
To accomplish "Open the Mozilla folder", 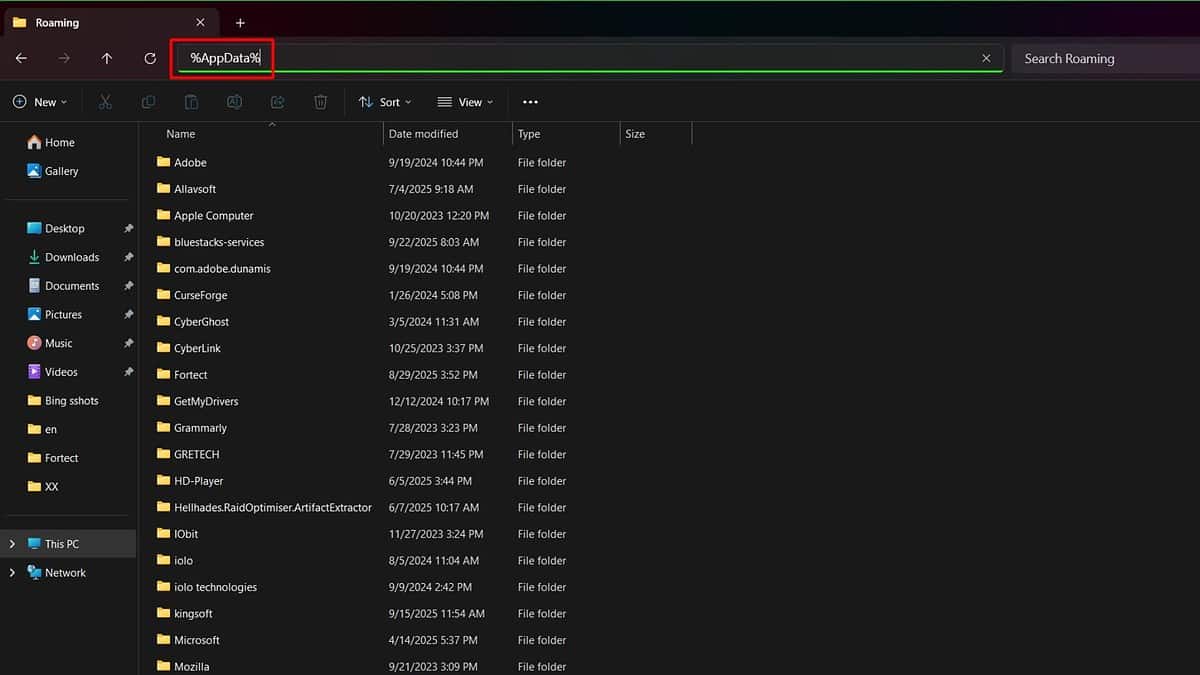I will click(193, 666).
